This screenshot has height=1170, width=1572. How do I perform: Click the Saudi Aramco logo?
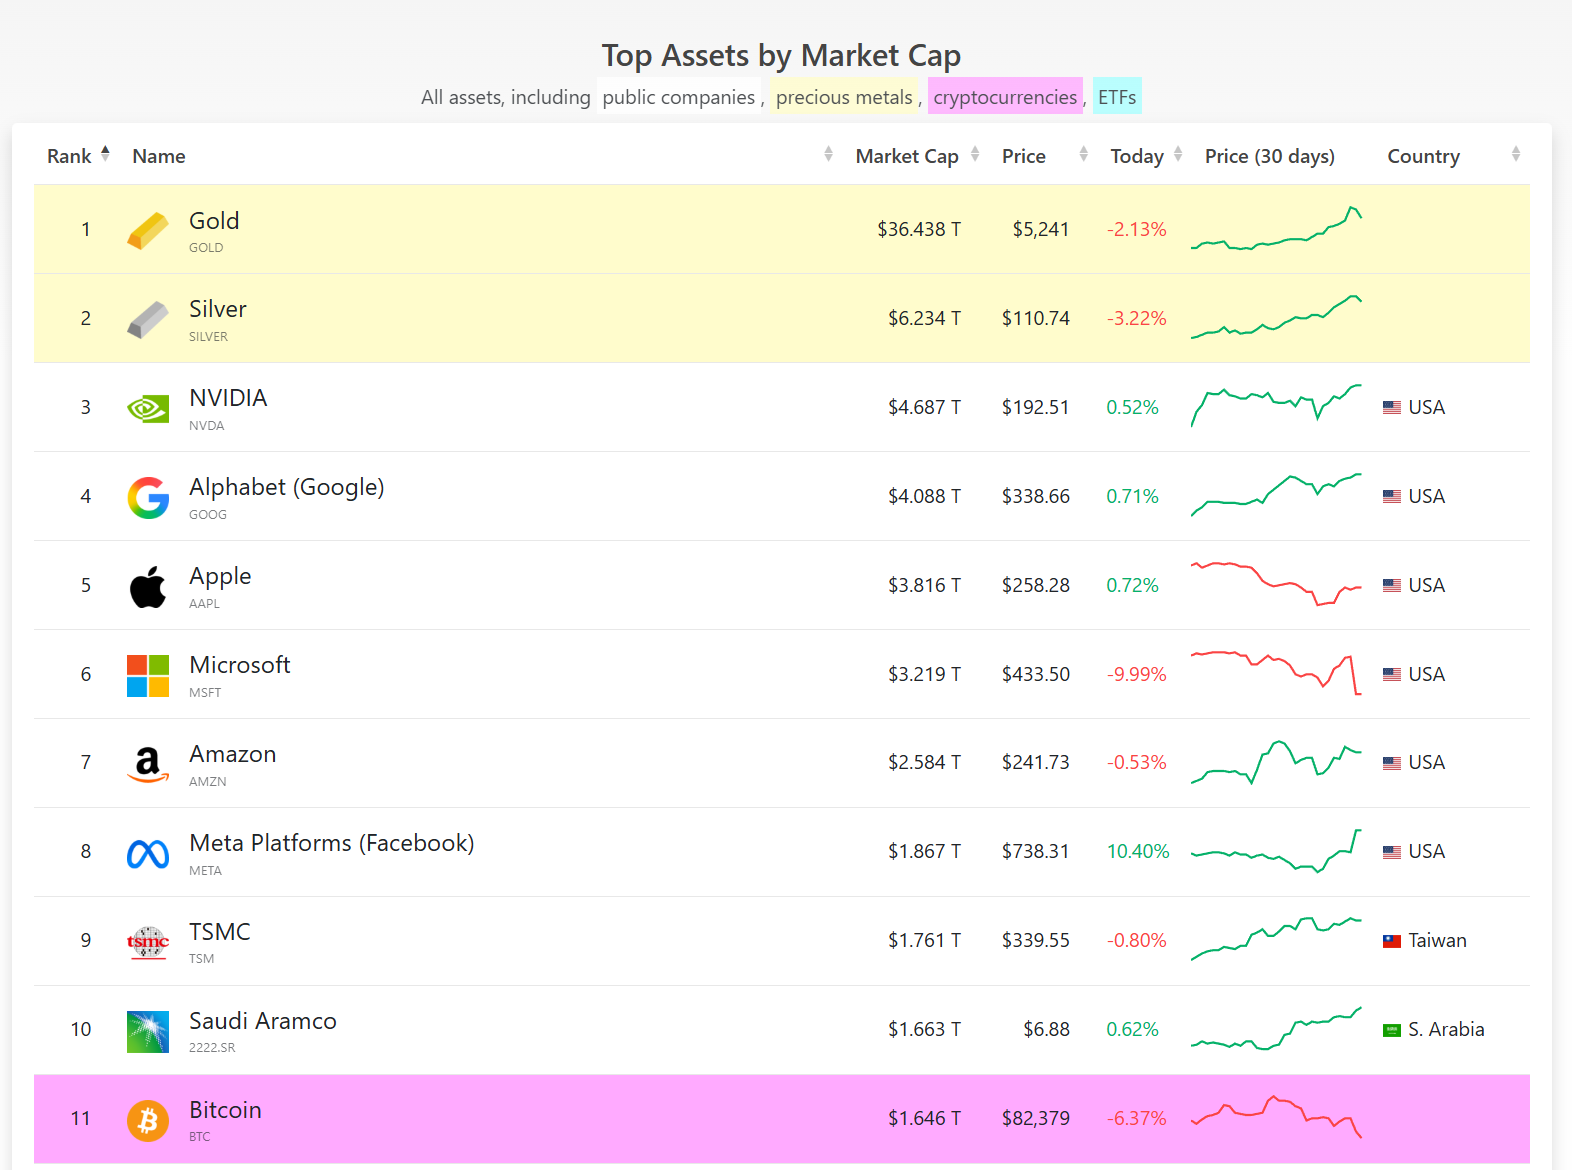coord(148,1031)
